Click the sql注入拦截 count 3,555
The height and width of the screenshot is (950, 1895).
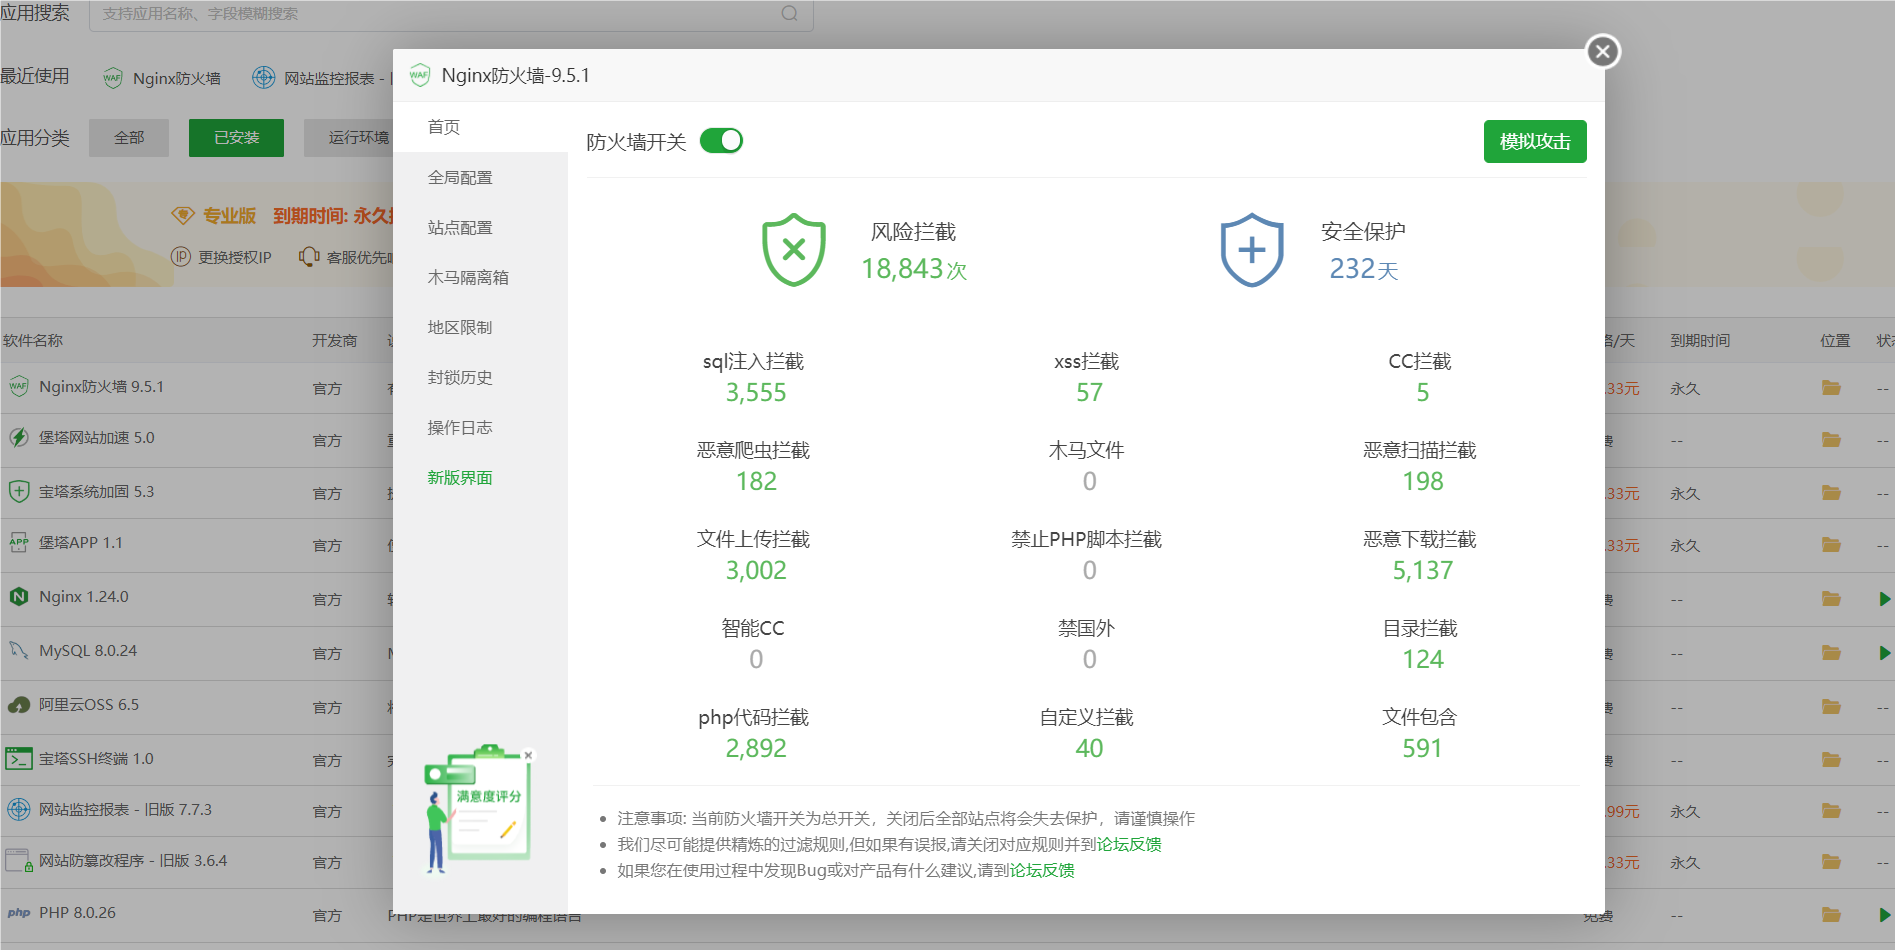756,393
